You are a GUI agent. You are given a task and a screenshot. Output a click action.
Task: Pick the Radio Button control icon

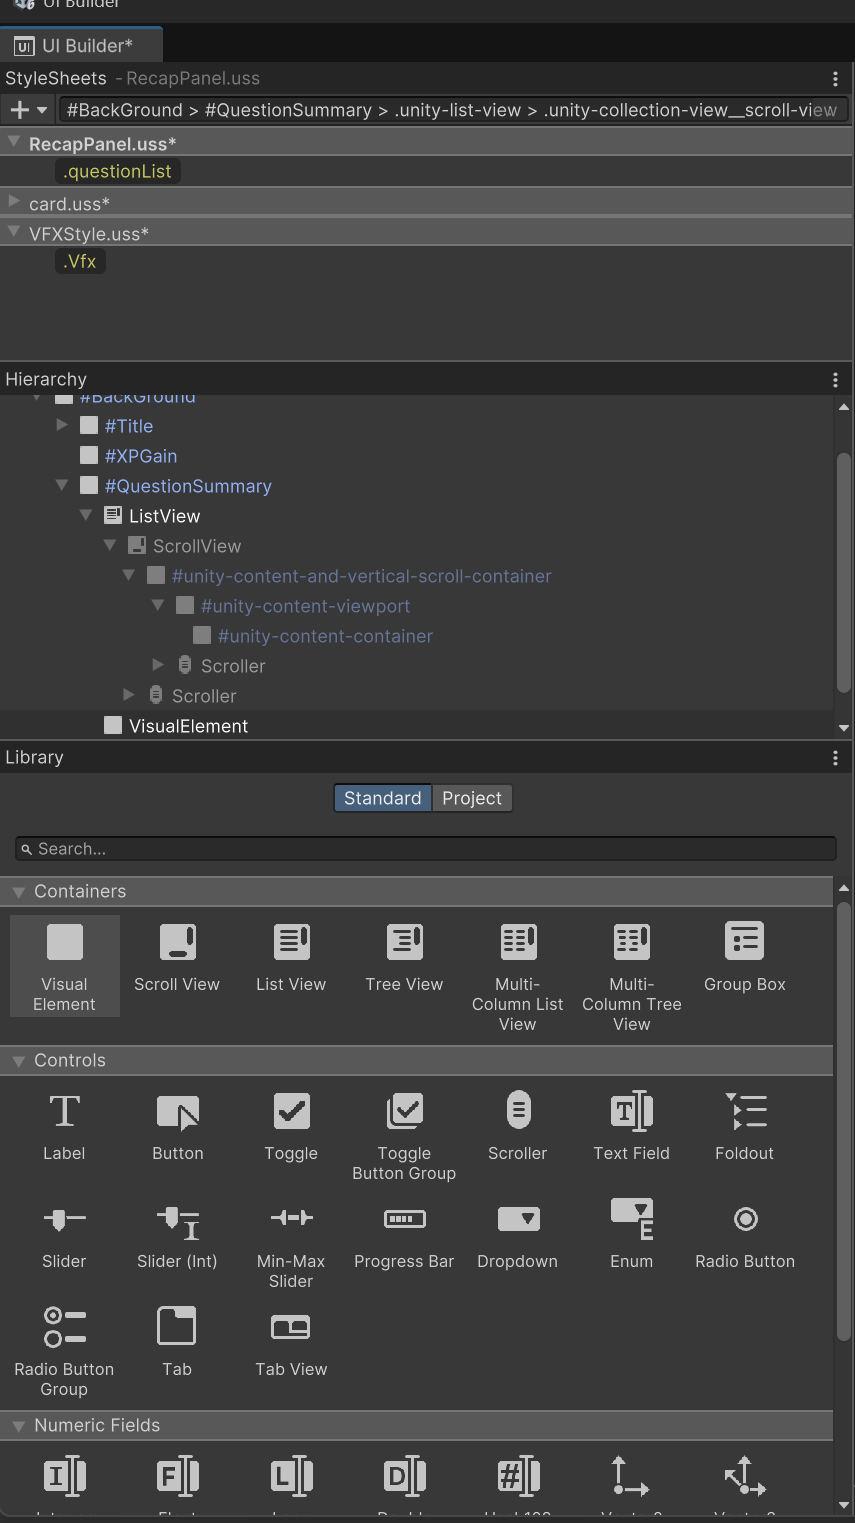tap(745, 1219)
